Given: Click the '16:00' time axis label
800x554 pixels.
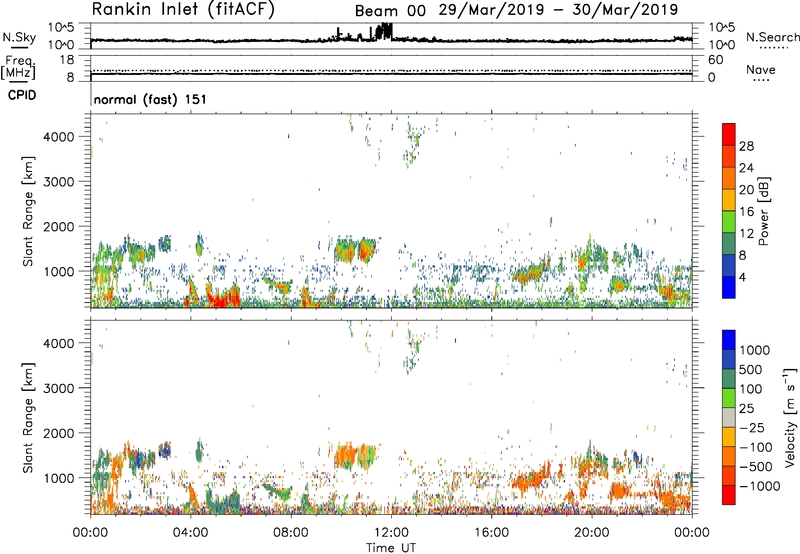Looking at the screenshot, I should click(x=491, y=533).
